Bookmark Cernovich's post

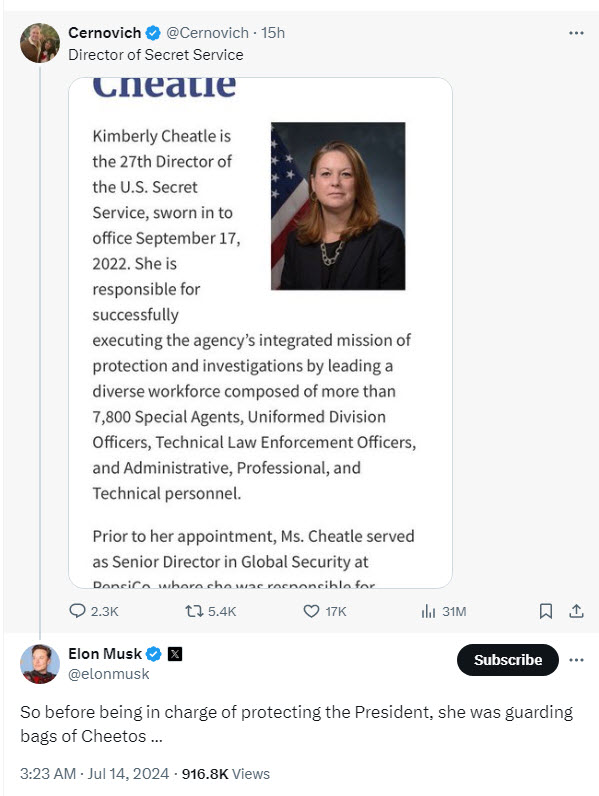click(x=545, y=611)
